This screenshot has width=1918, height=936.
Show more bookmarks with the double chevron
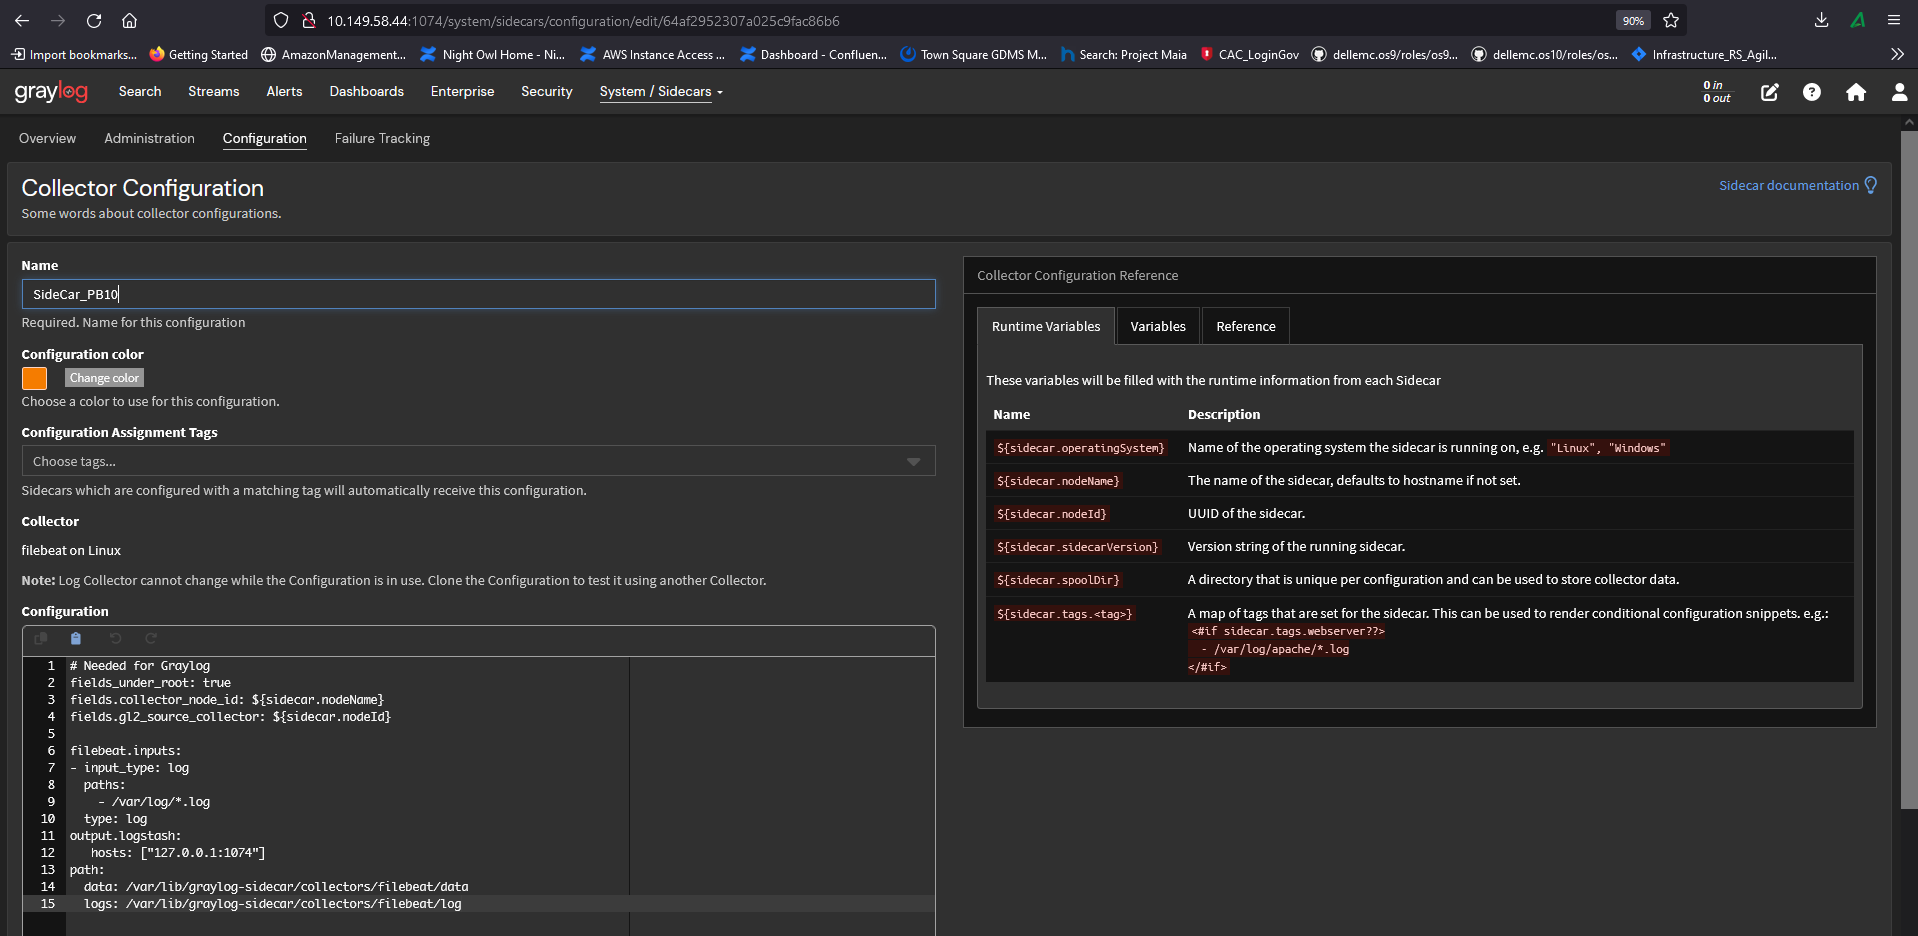coord(1897,54)
